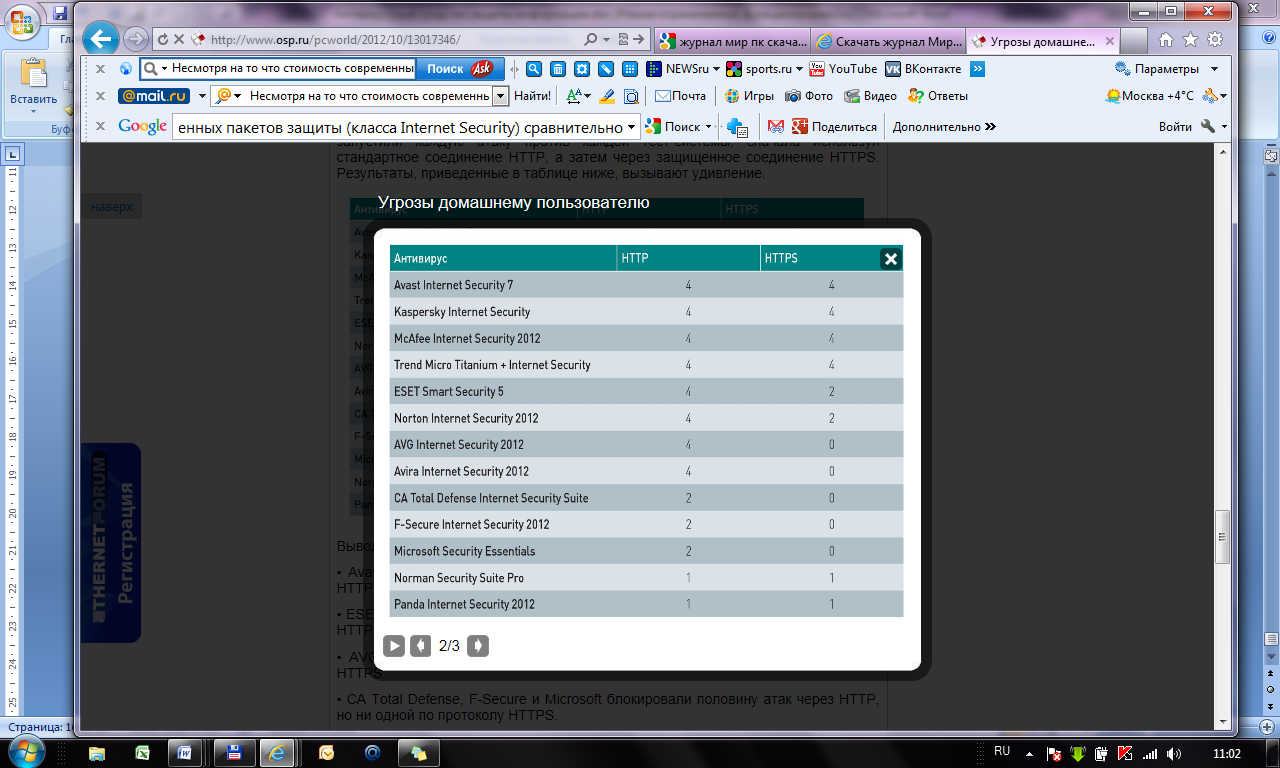Start the slideshow using the play button
Viewport: 1280px width, 768px height.
(x=394, y=646)
